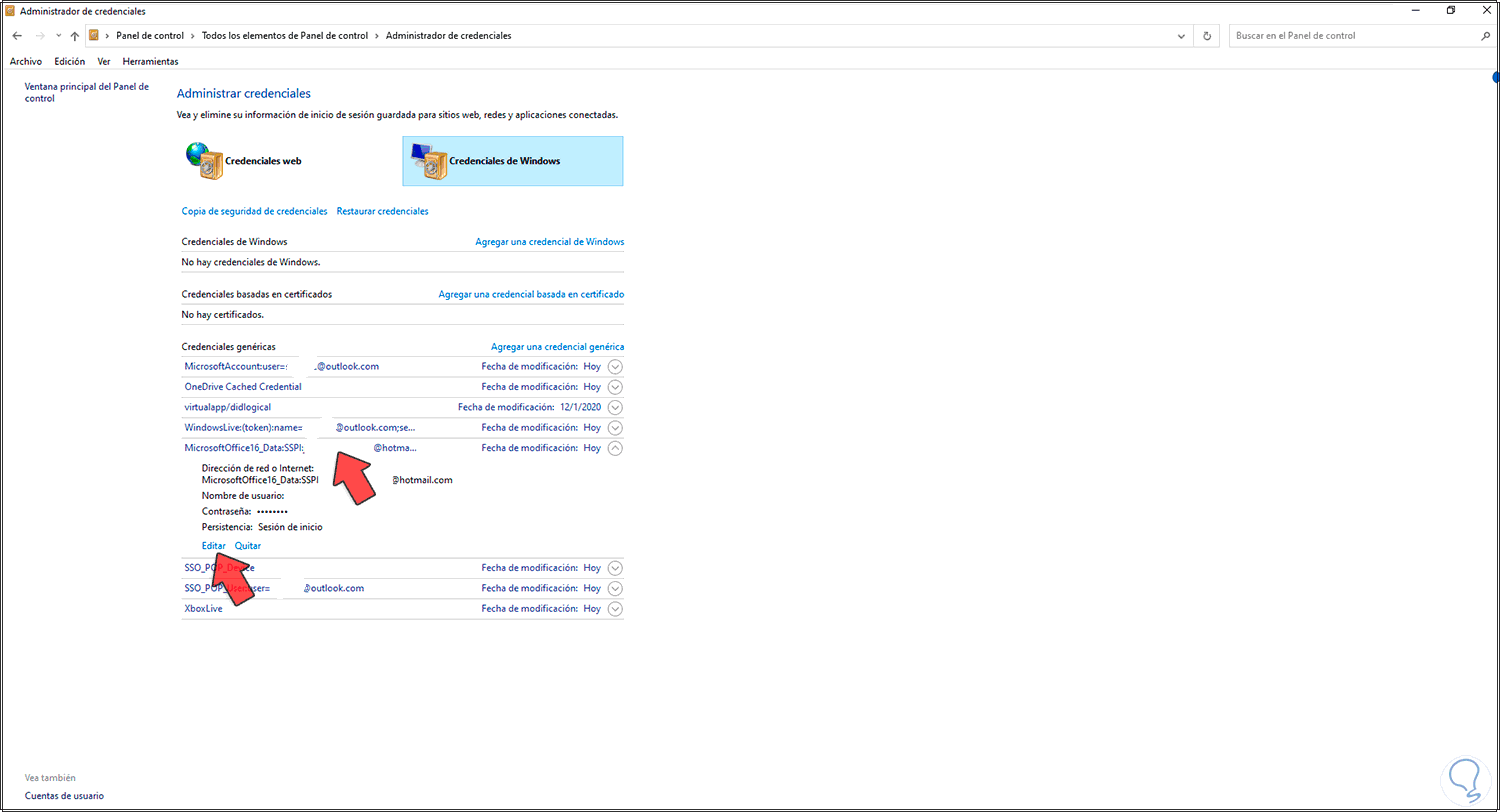Click Agregar una credencial basada en certificado
This screenshot has width=1500, height=812.
531,294
